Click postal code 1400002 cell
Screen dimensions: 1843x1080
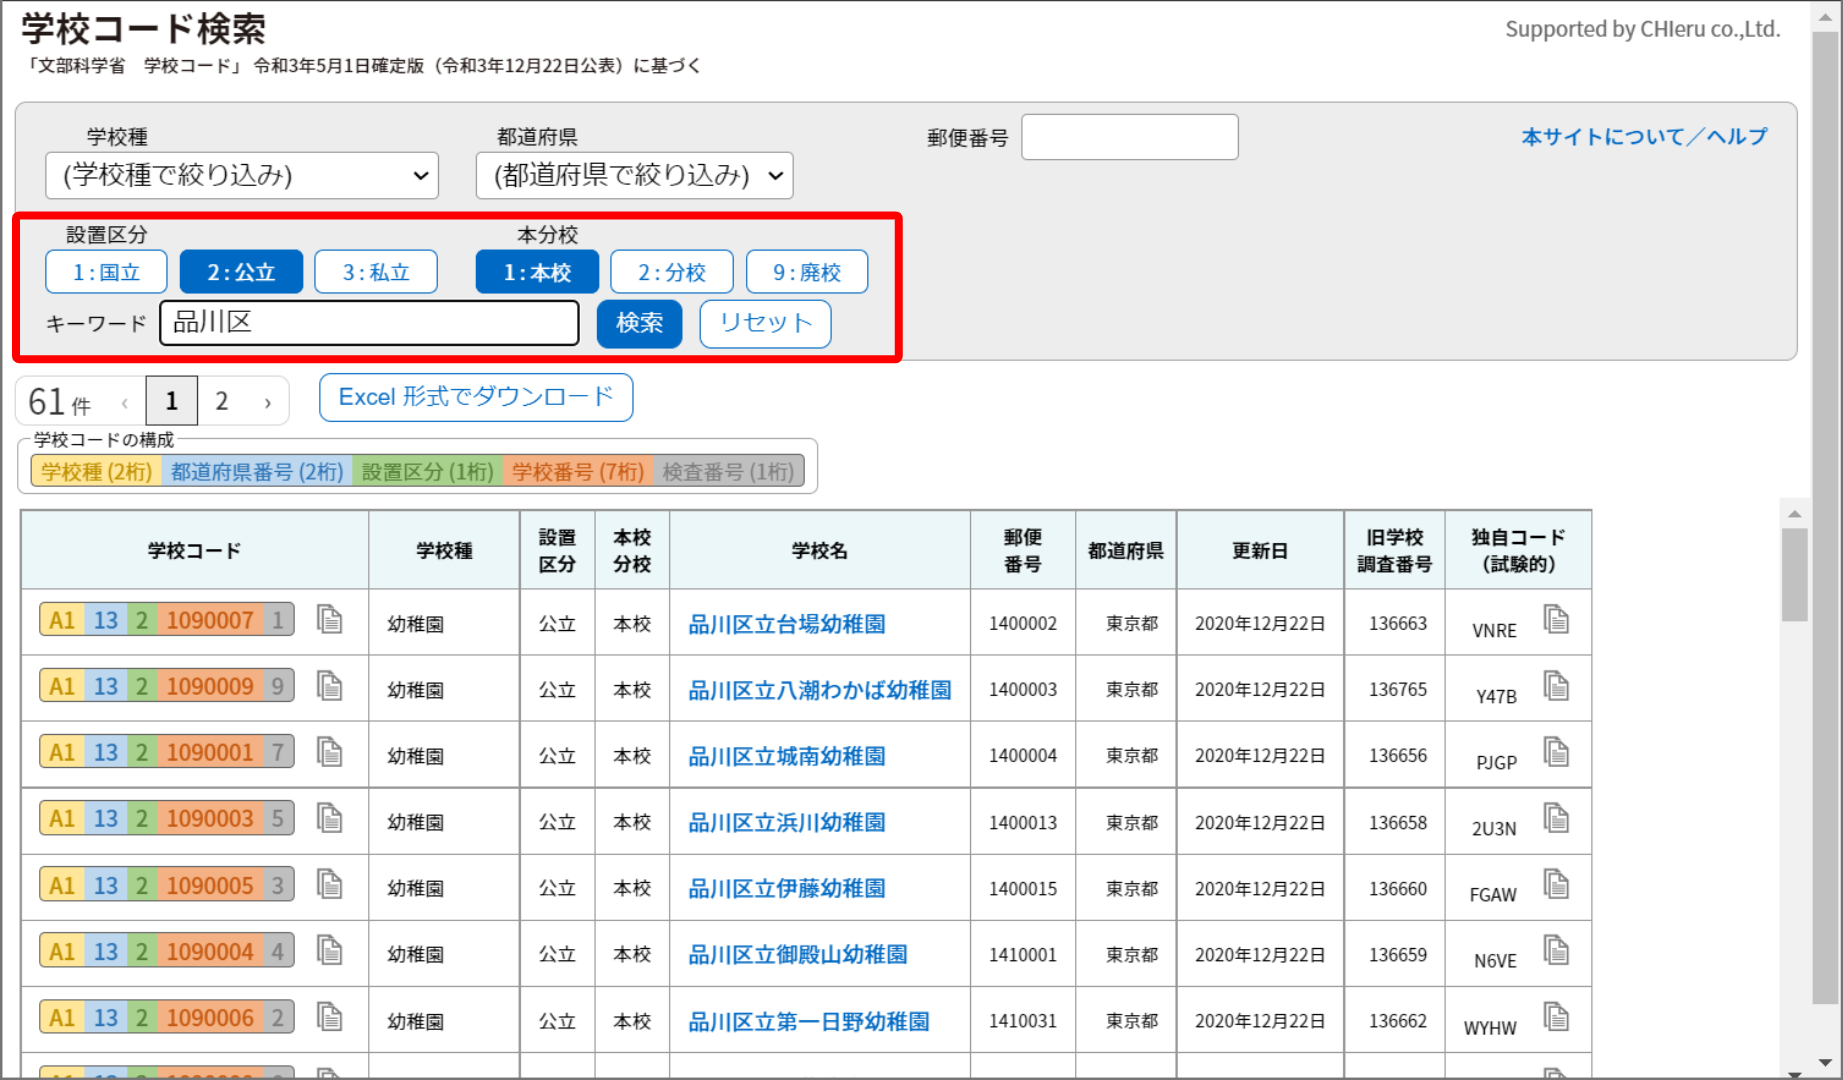pyautogui.click(x=1023, y=623)
